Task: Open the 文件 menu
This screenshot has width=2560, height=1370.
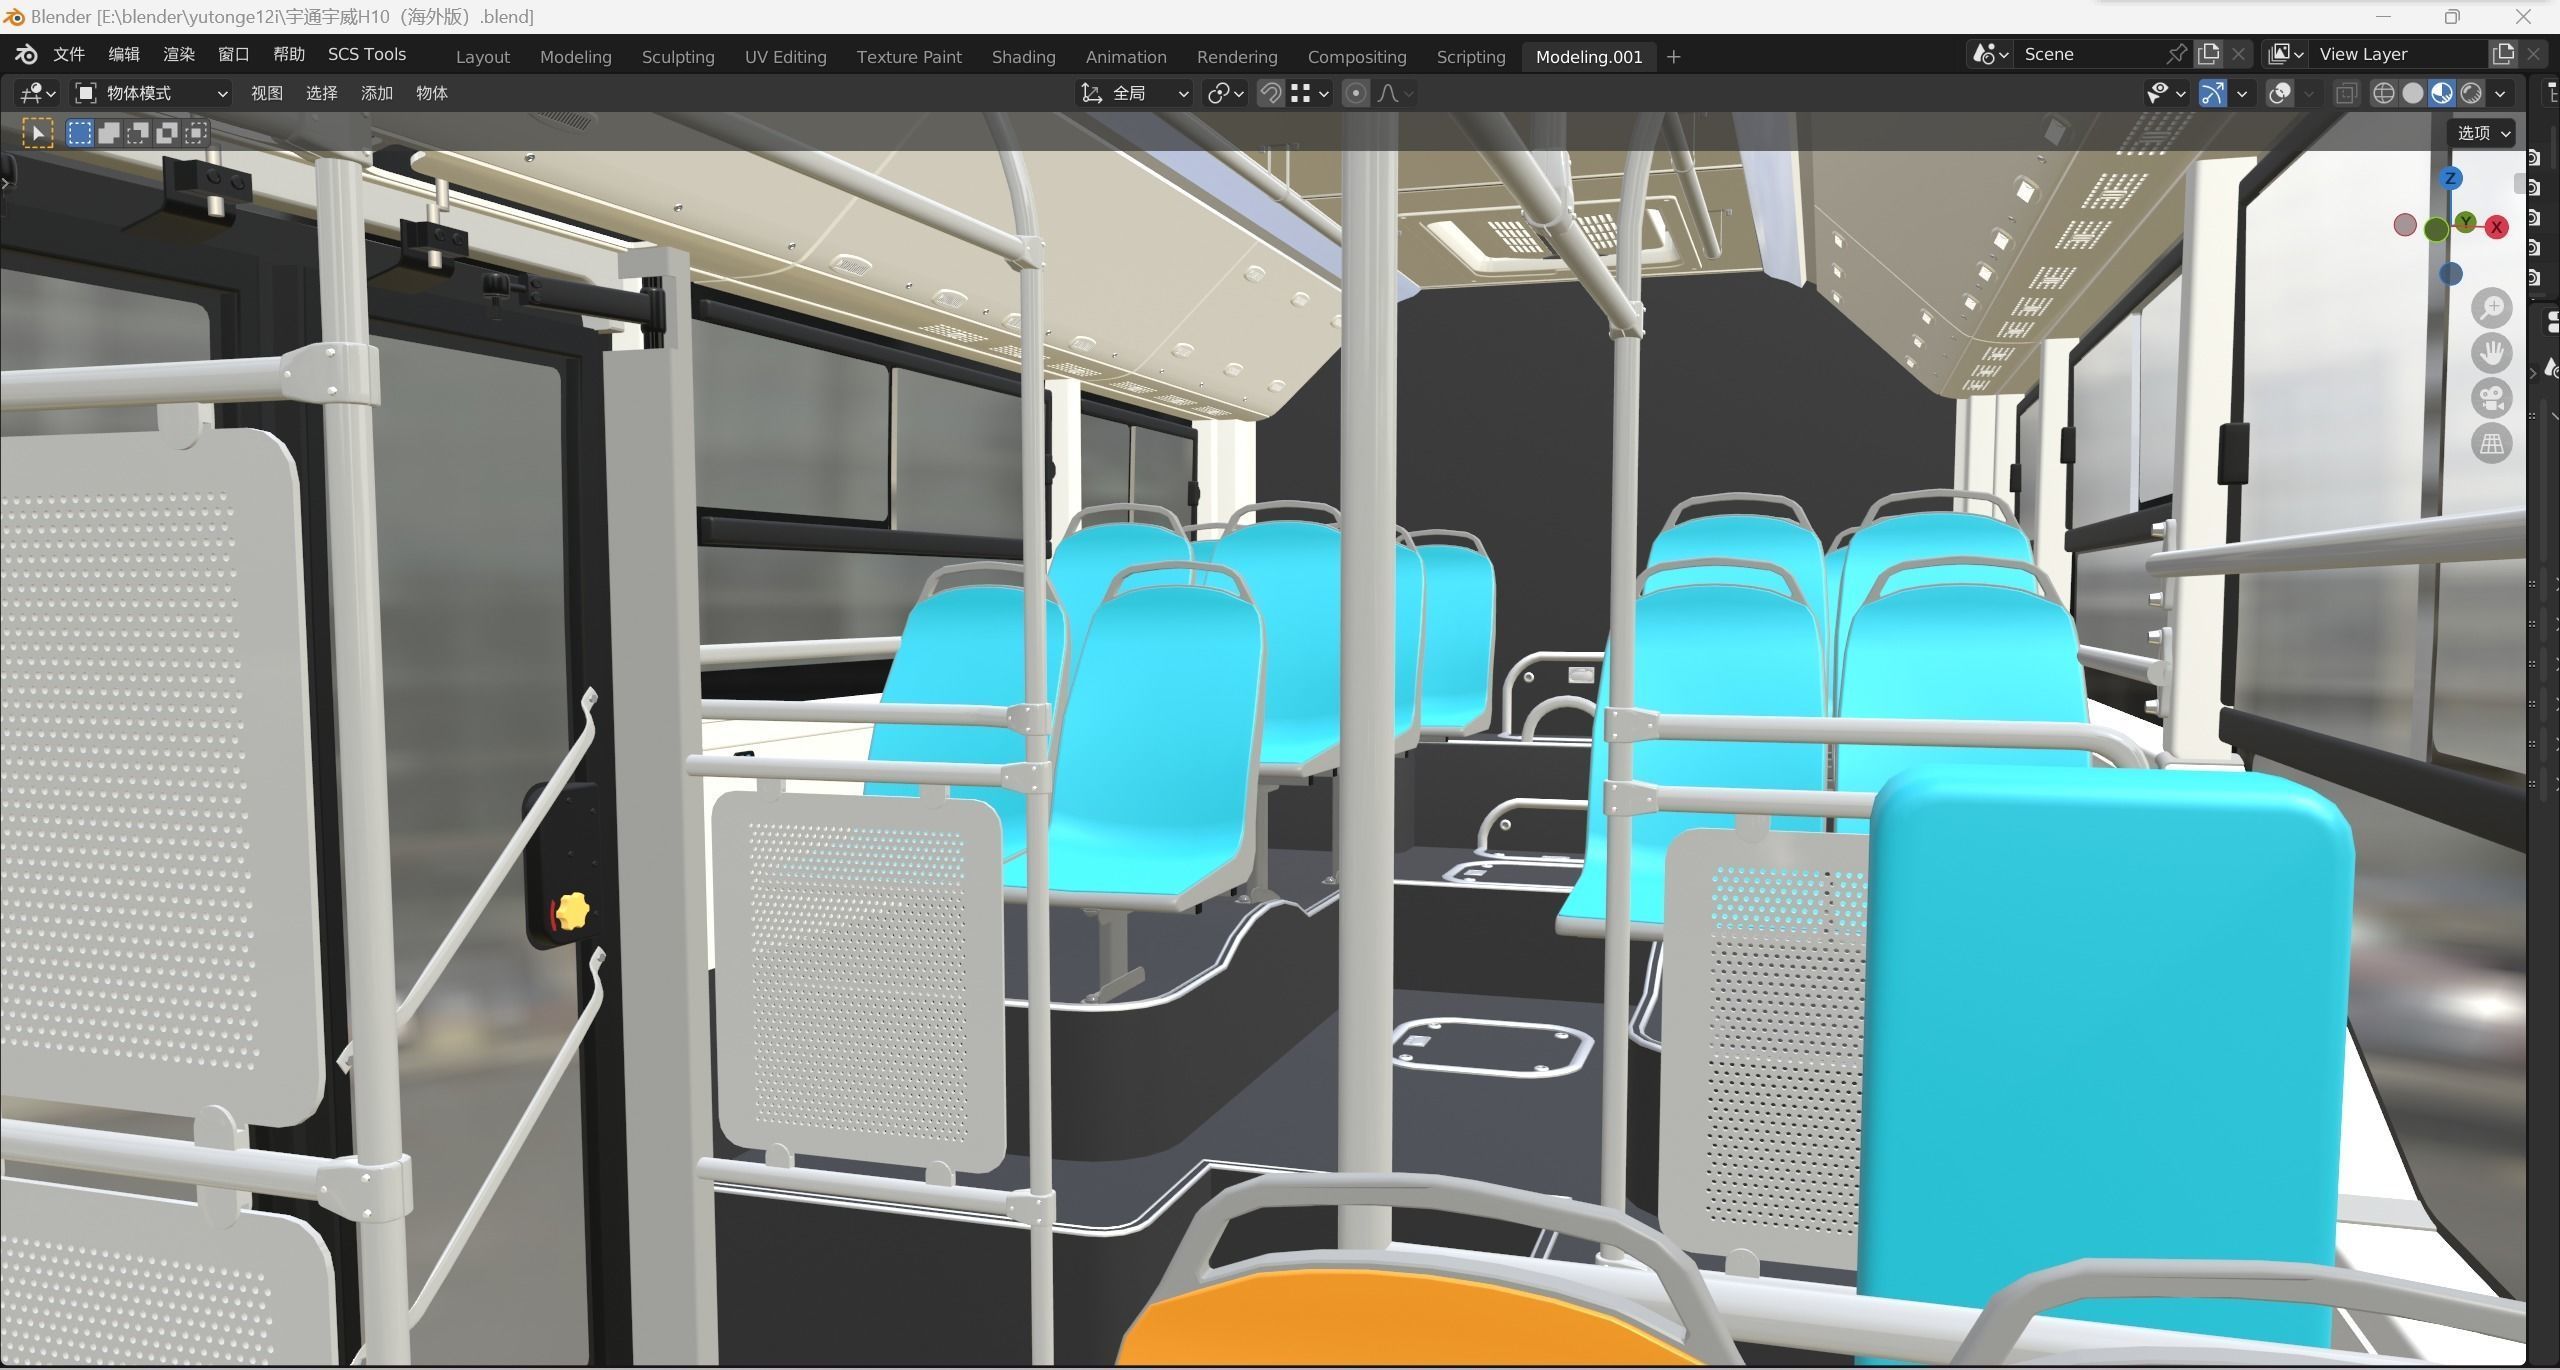Action: [68, 54]
